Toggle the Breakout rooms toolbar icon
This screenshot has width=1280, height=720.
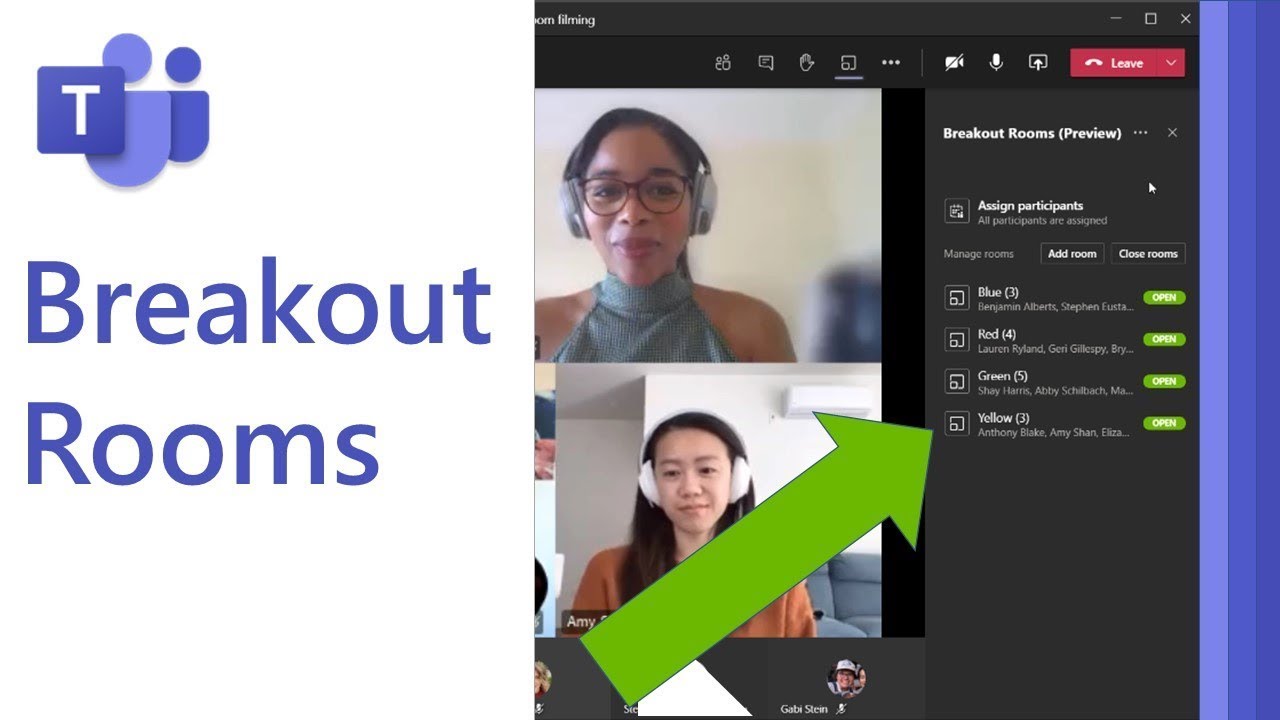849,63
